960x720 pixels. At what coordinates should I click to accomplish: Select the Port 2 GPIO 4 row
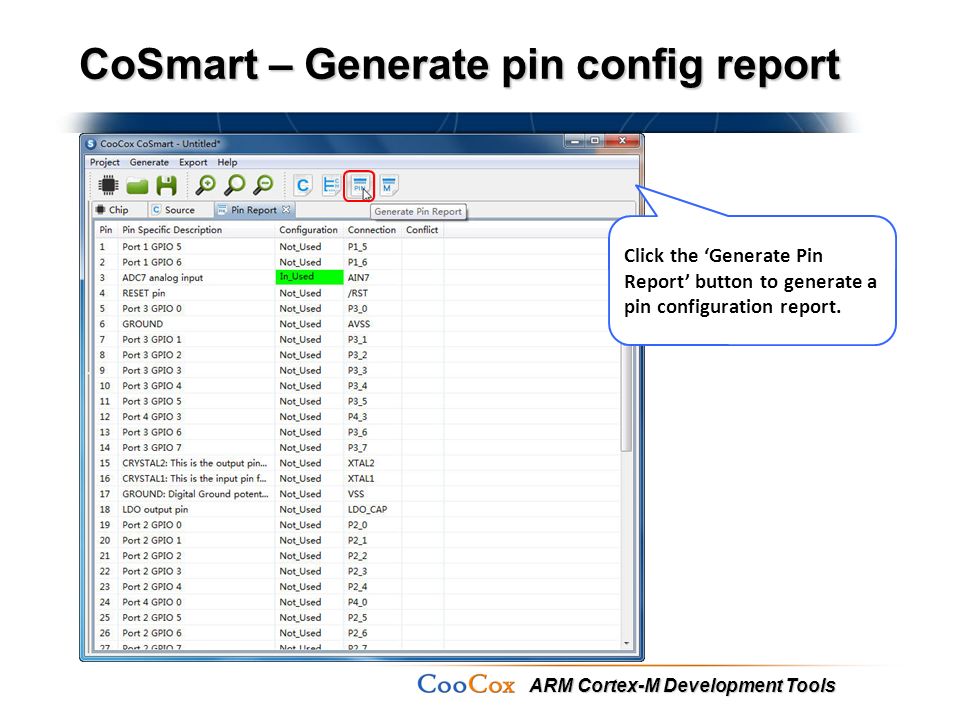[357, 587]
